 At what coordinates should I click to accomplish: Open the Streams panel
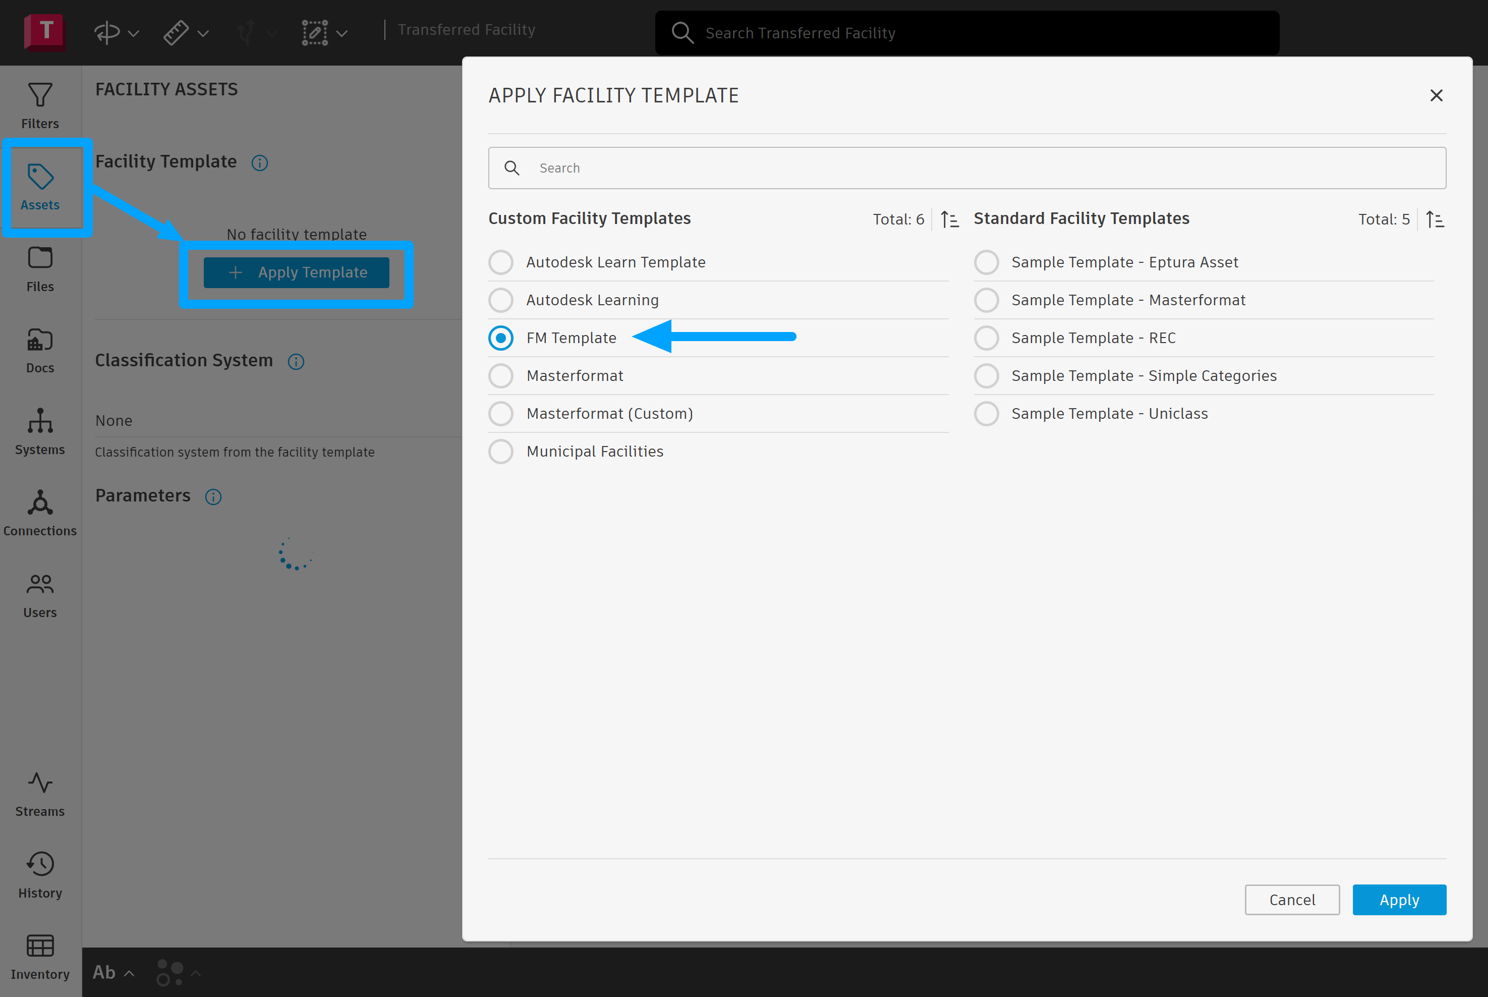40,794
